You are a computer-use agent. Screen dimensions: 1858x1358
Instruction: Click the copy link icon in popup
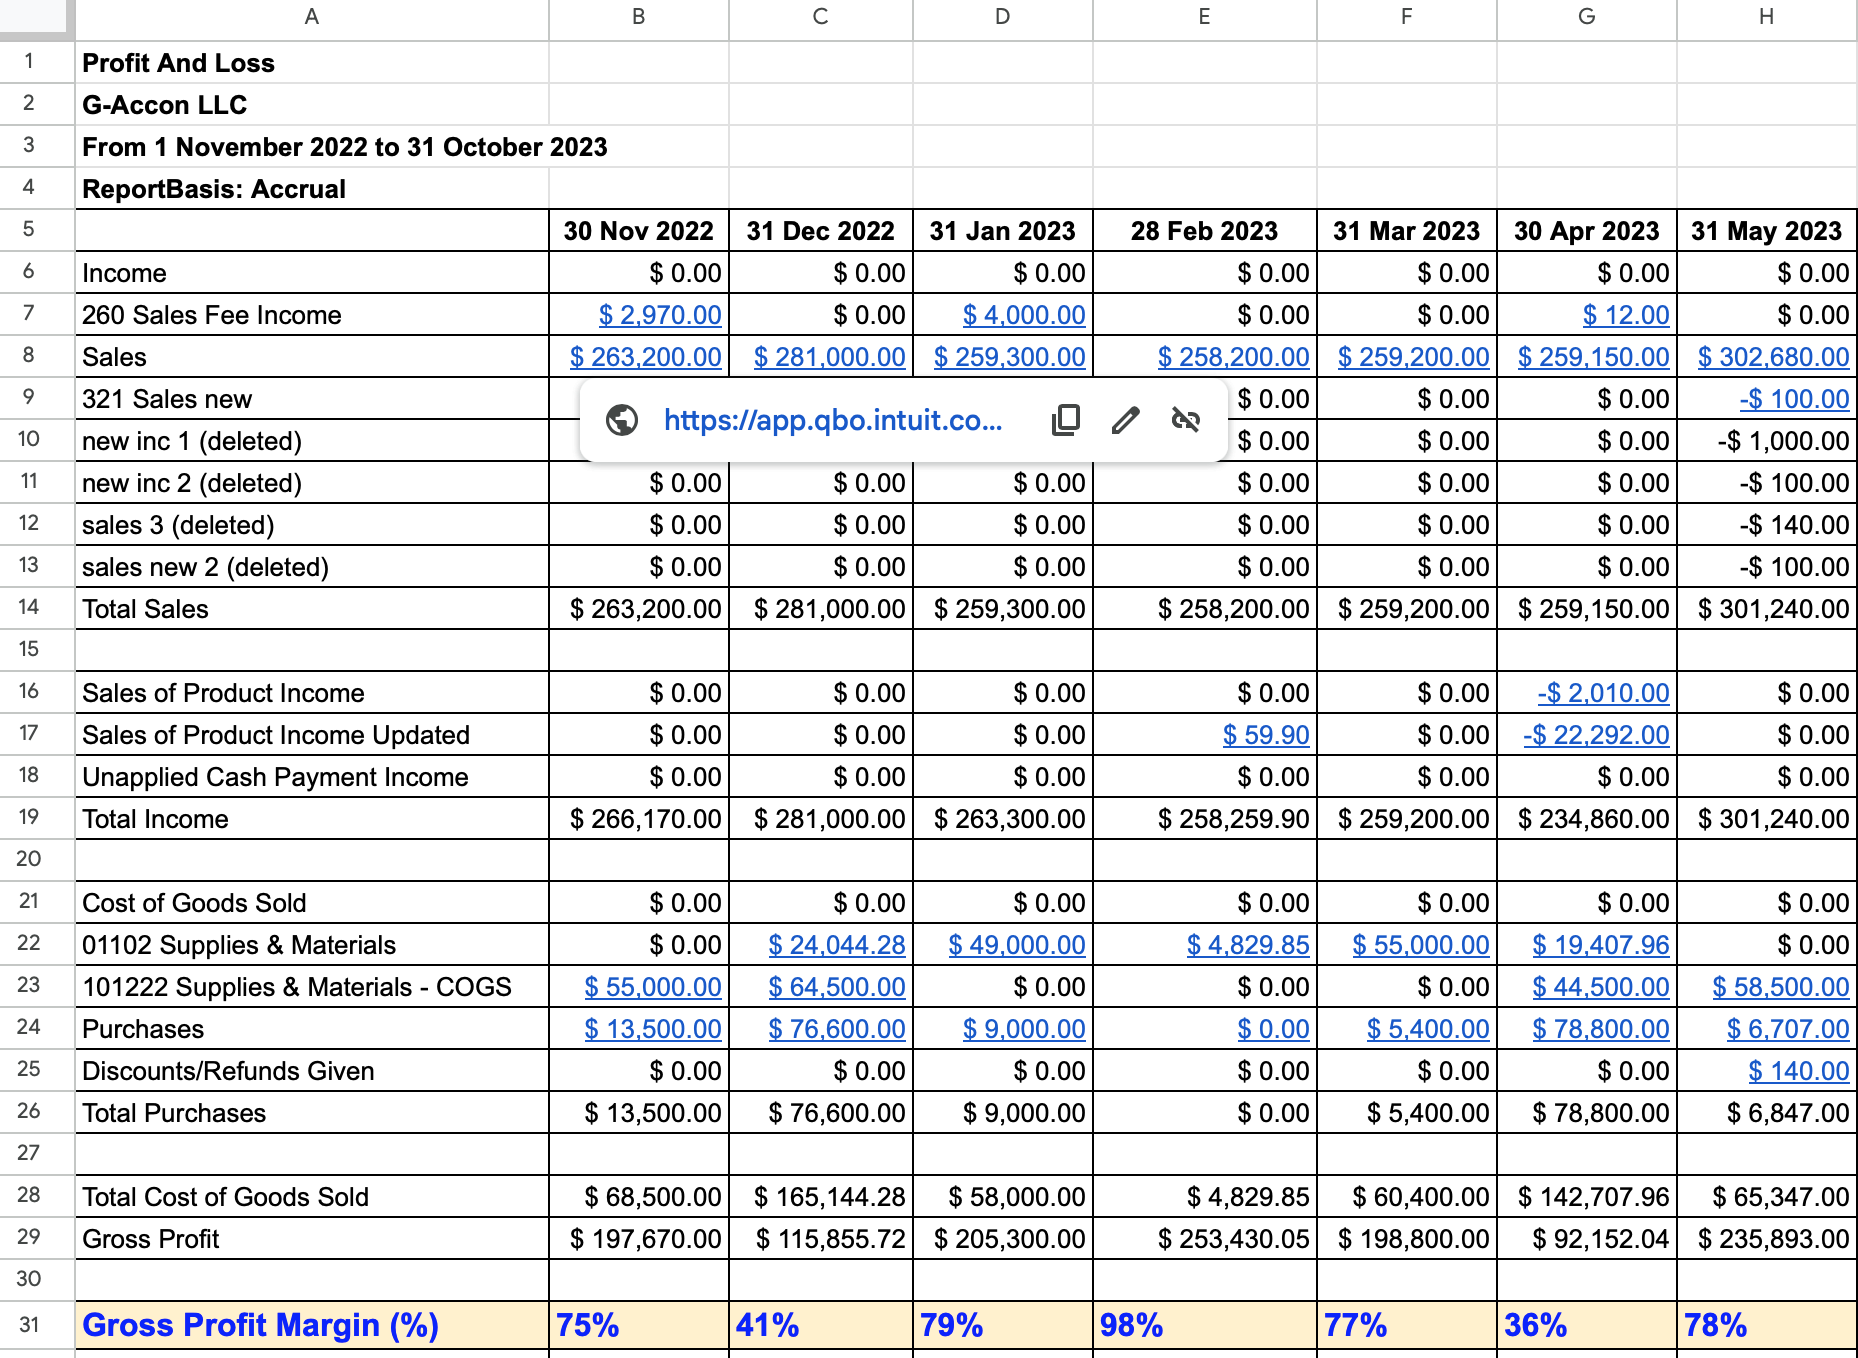1066,420
